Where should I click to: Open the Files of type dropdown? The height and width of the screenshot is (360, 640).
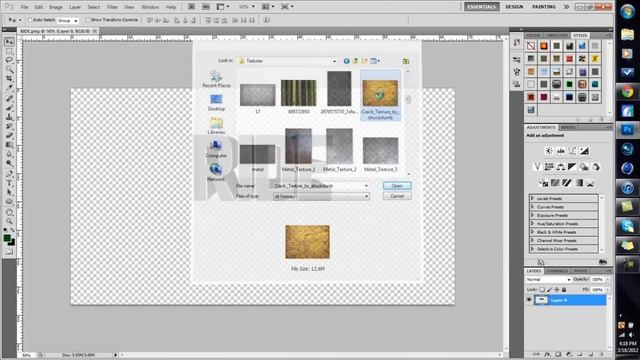[x=366, y=196]
